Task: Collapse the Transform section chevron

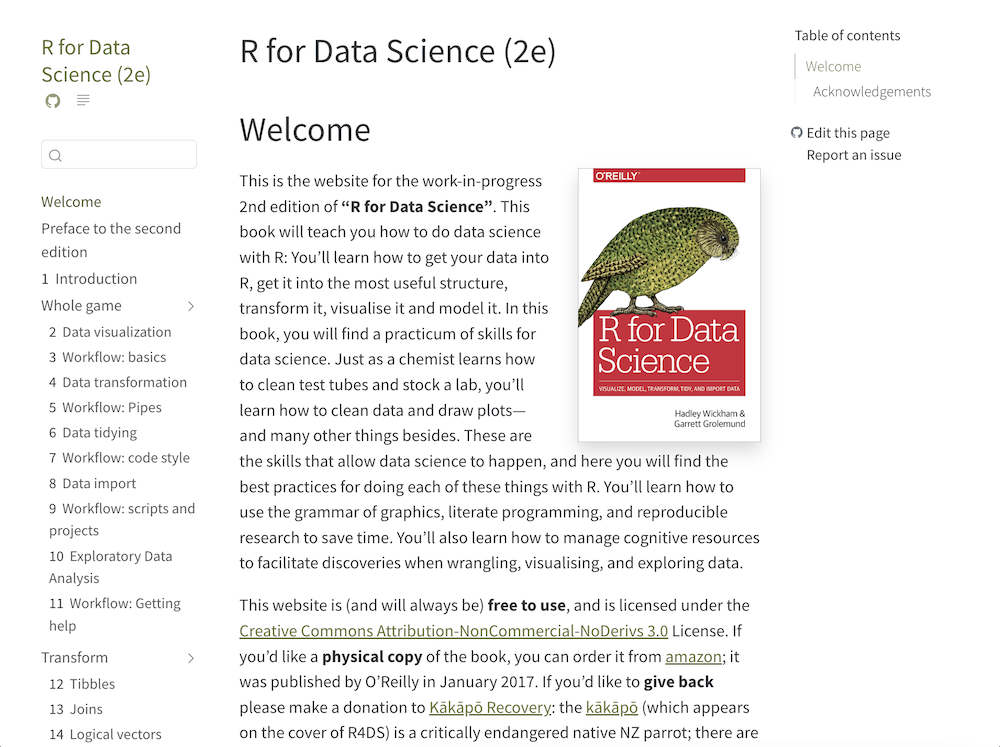Action: tap(191, 658)
